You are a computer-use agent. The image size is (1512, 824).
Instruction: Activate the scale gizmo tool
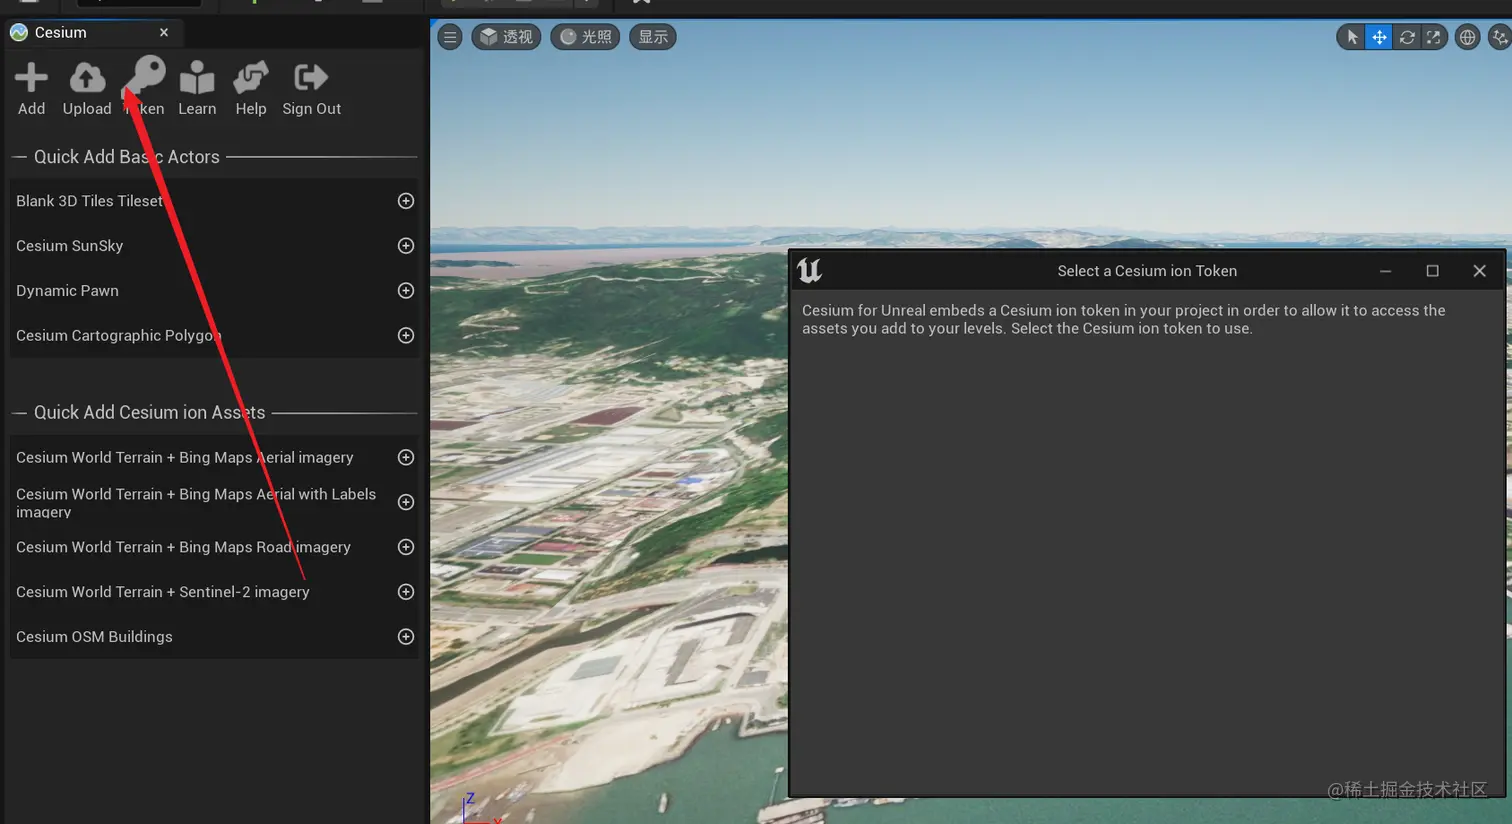point(1434,37)
